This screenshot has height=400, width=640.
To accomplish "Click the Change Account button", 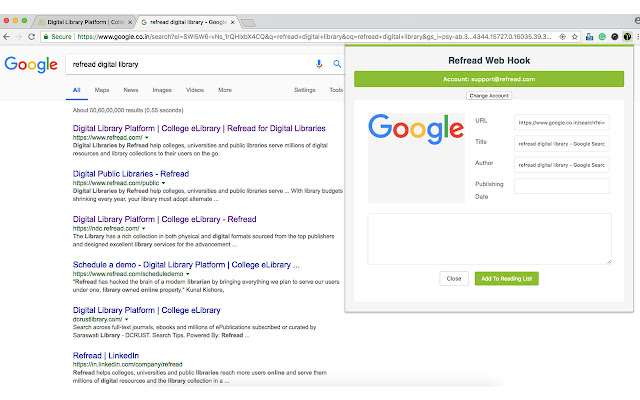I will pos(489,96).
